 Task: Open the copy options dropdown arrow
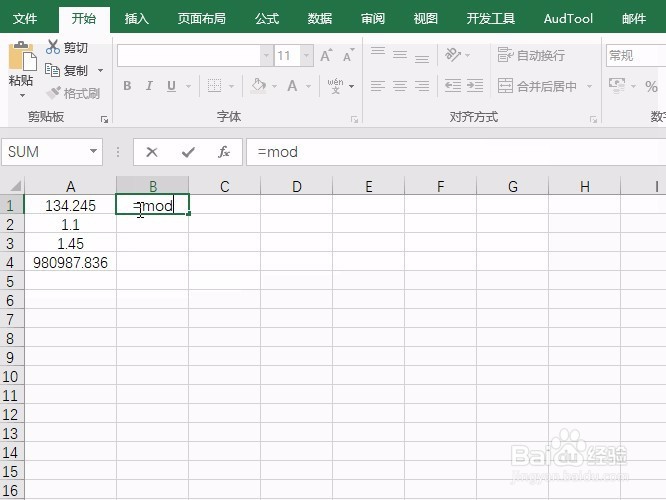101,70
